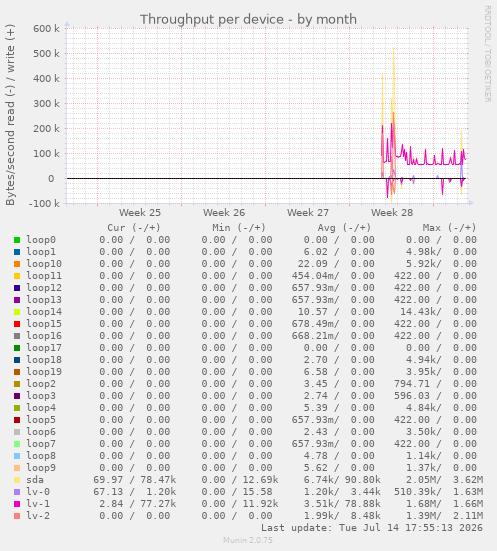Click the orange loop10 legend color swatch
497x551 pixels.
(17, 264)
